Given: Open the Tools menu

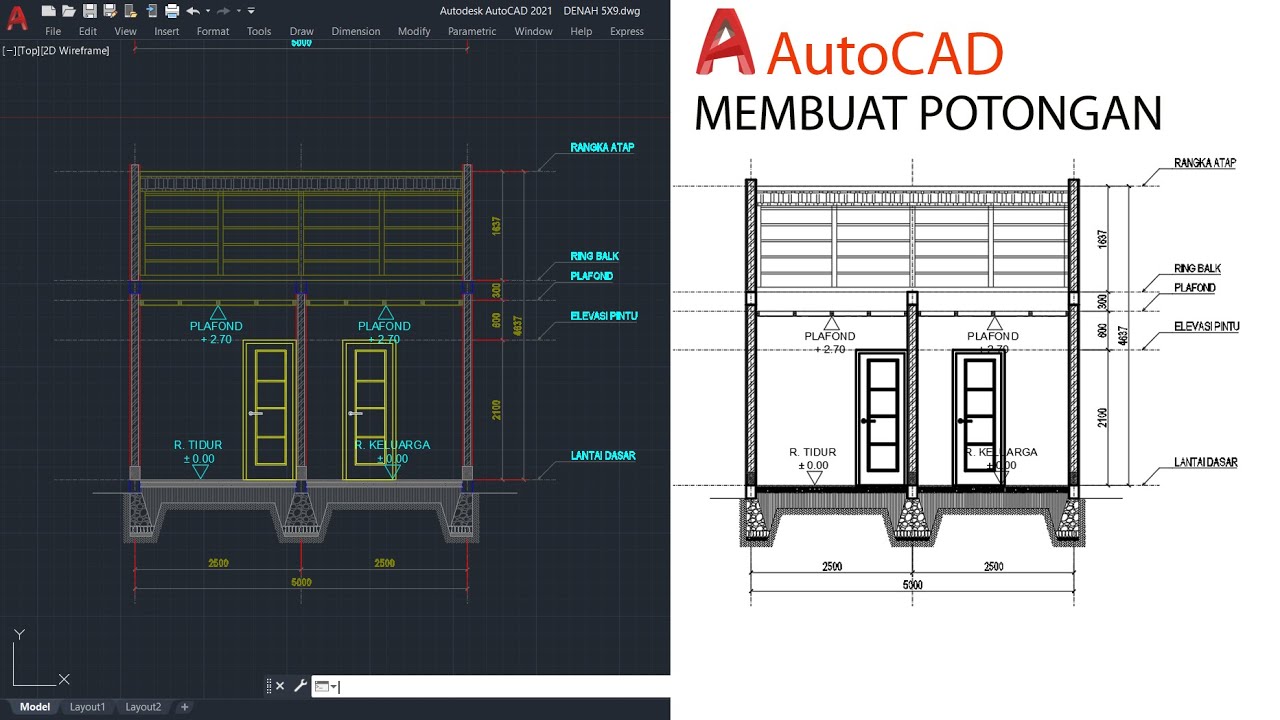Looking at the screenshot, I should 259,31.
